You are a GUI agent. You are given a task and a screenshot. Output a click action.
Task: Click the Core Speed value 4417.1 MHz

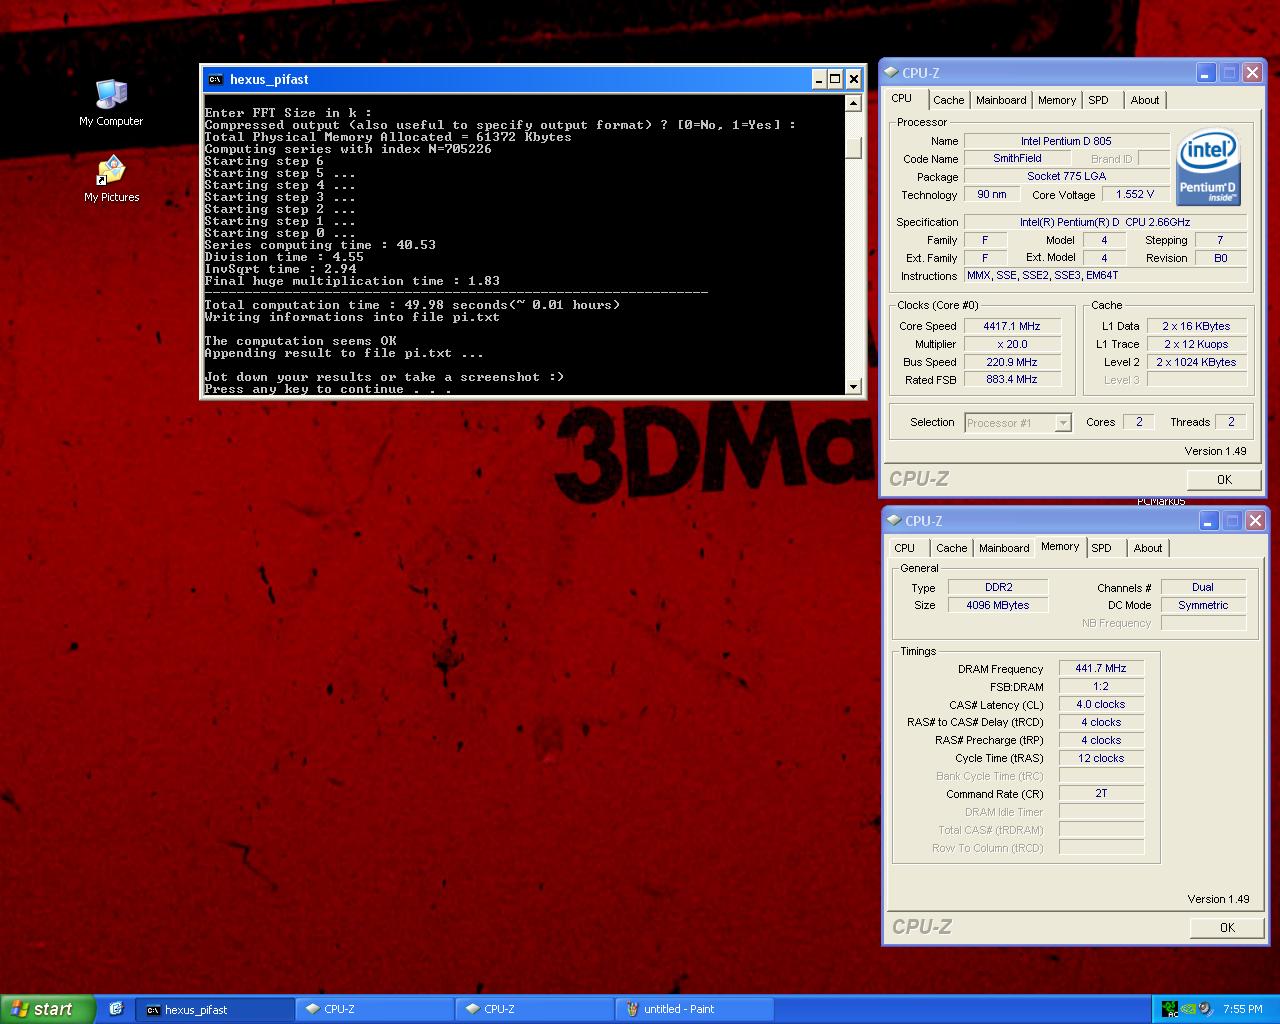click(x=1011, y=326)
